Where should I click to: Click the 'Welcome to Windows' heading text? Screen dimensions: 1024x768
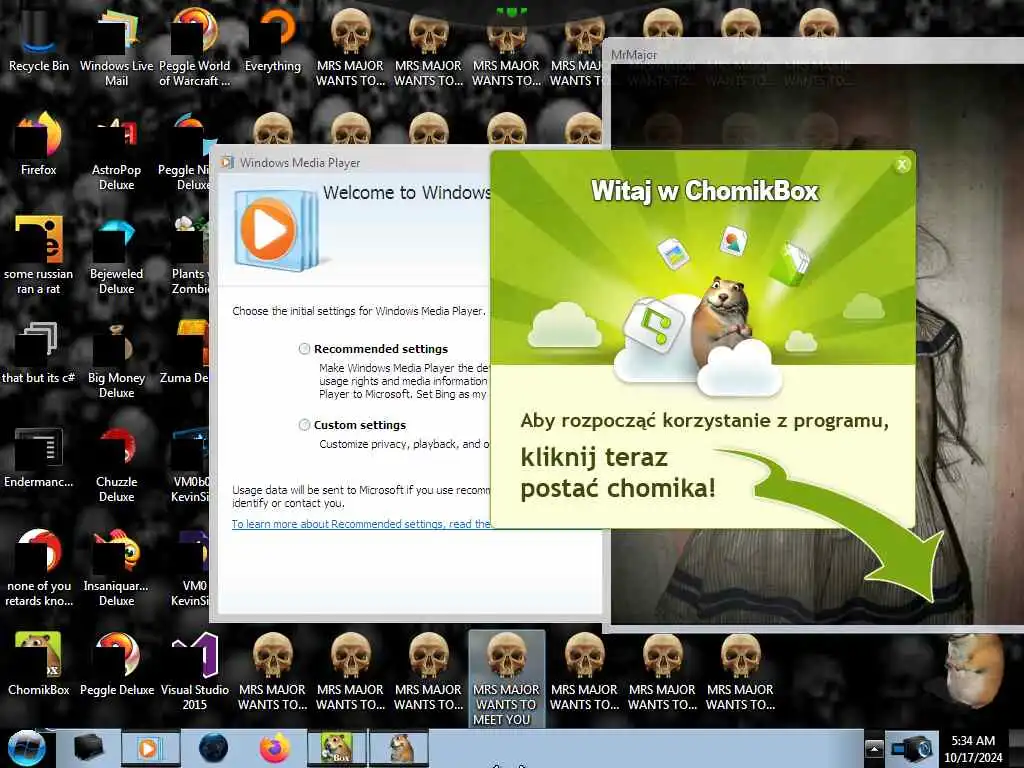click(x=406, y=193)
